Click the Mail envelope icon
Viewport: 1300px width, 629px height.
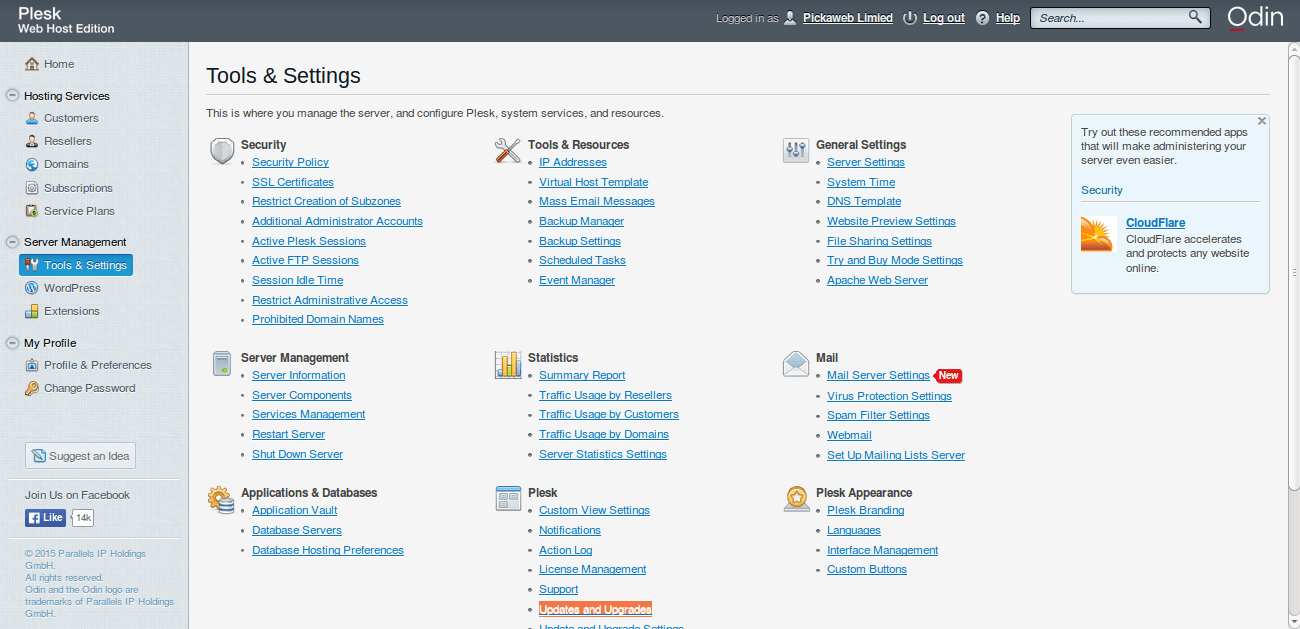pyautogui.click(x=796, y=364)
